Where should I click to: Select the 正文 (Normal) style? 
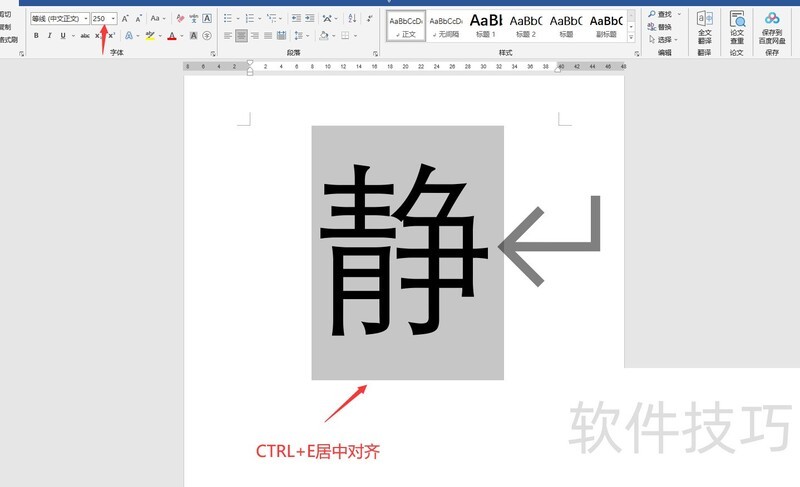406,26
